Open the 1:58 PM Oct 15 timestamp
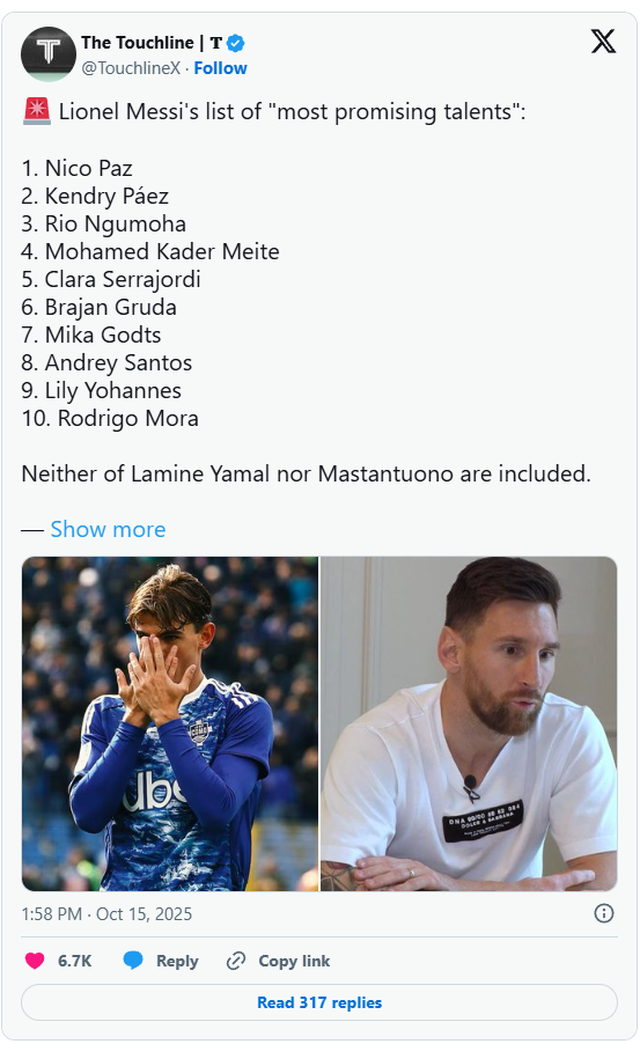The image size is (640, 1044). (x=107, y=914)
